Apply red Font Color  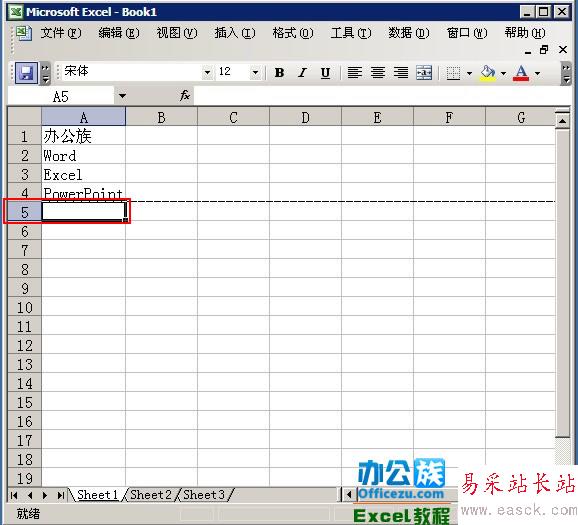point(521,73)
